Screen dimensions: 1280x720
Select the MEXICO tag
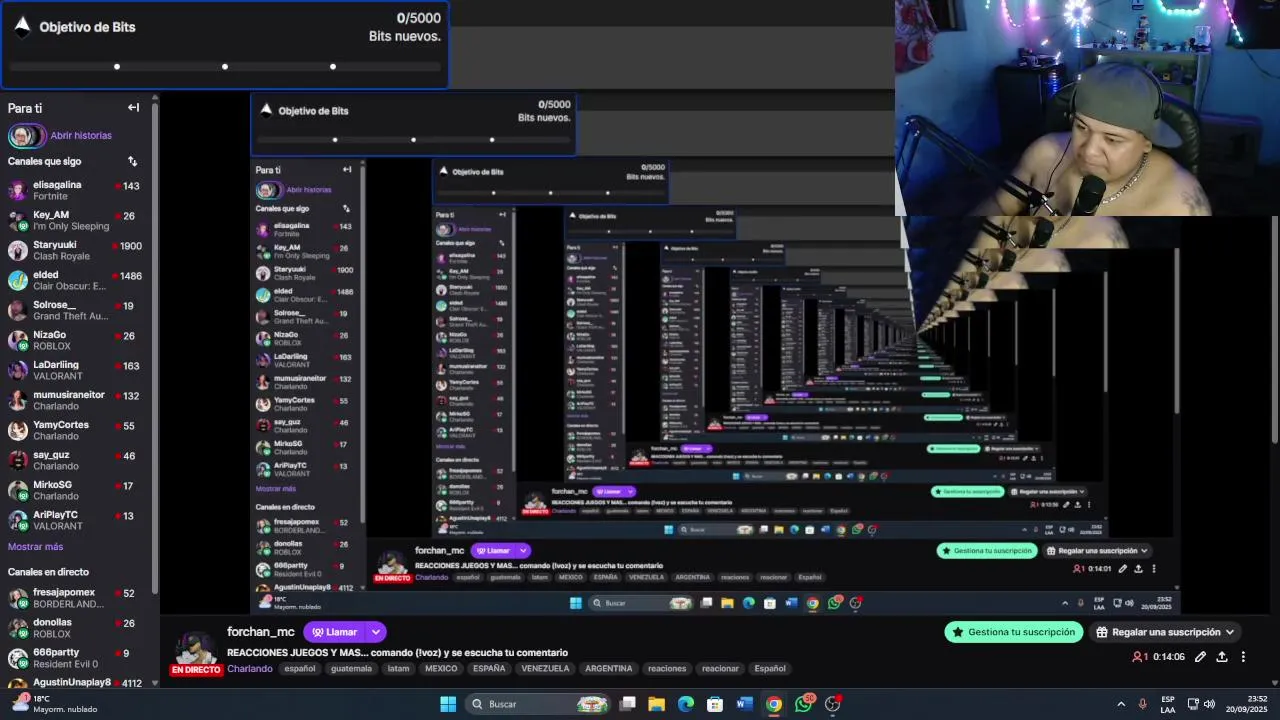point(441,669)
